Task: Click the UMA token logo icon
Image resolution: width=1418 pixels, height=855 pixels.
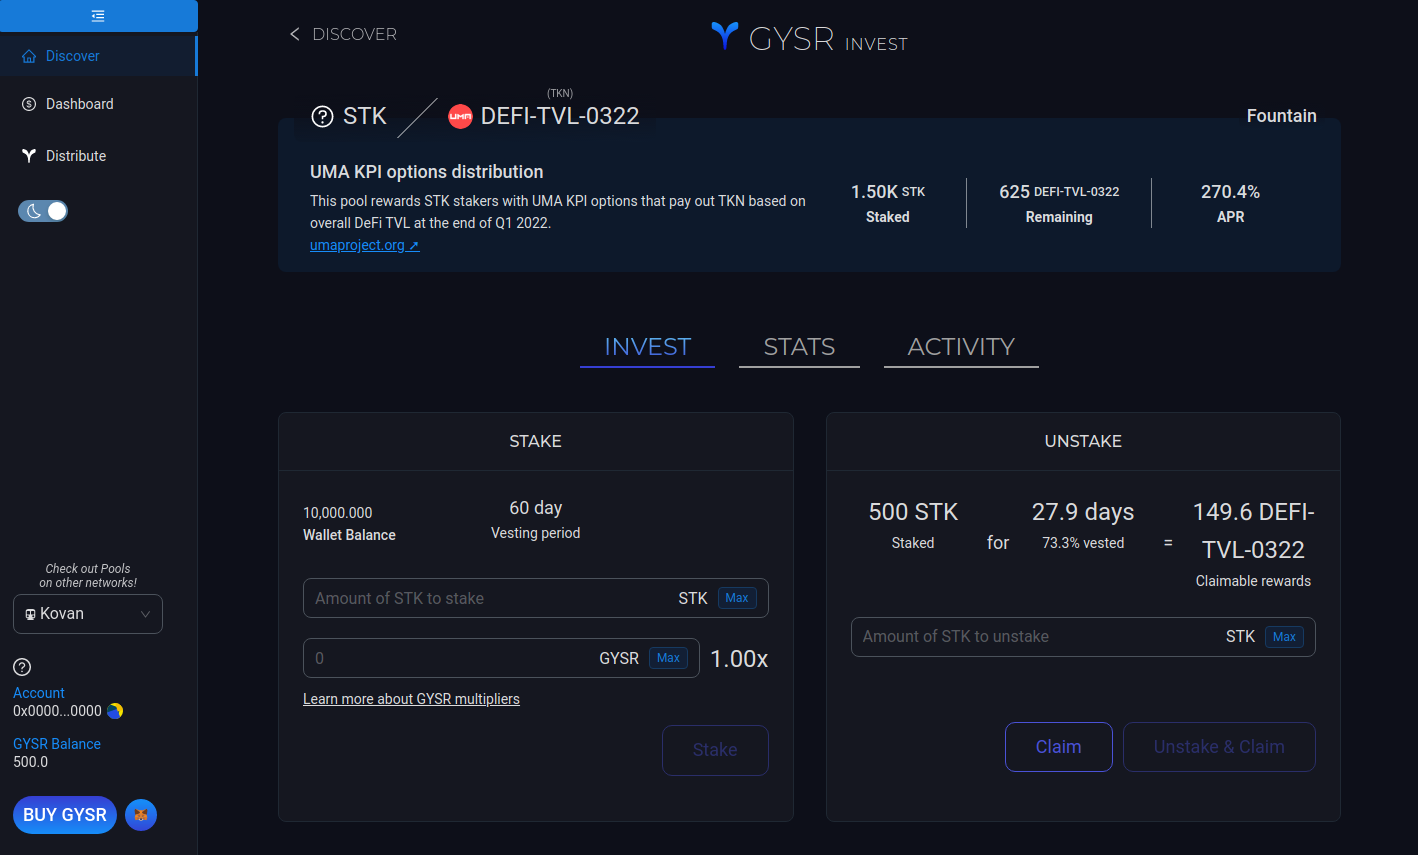Action: [460, 116]
